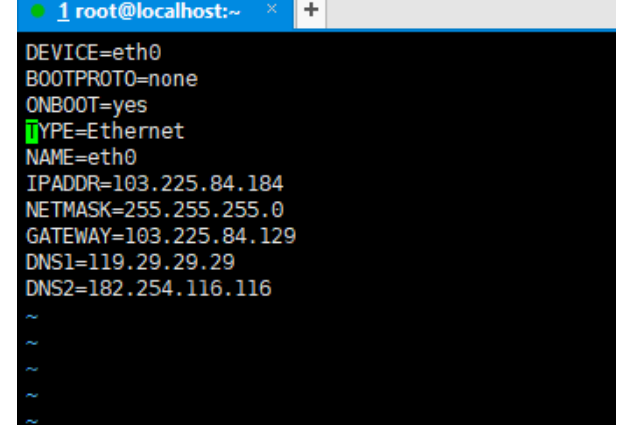Screen dimensions: 621x429
Task: Click the green status dot on the tab
Action: coord(36,12)
